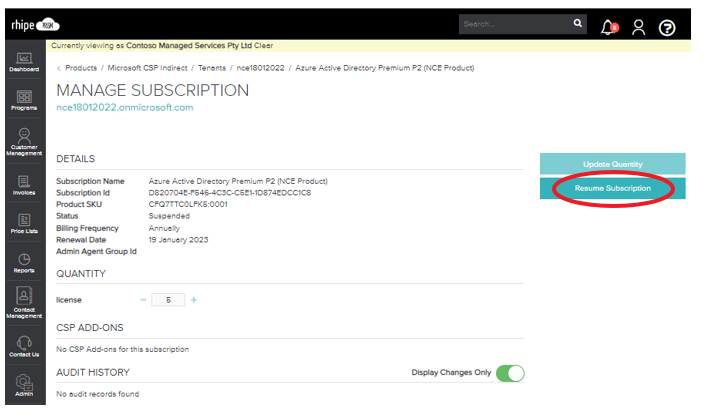Select Product SKU value CFQ7TTC0LFK5:0001
This screenshot has width=705, height=419.
(x=188, y=205)
